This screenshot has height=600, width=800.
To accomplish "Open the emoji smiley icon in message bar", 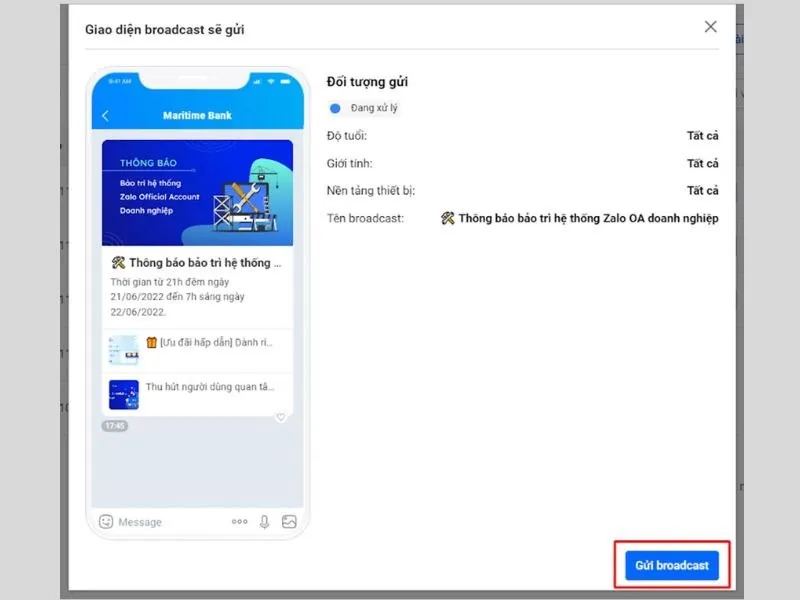I will pos(106,521).
